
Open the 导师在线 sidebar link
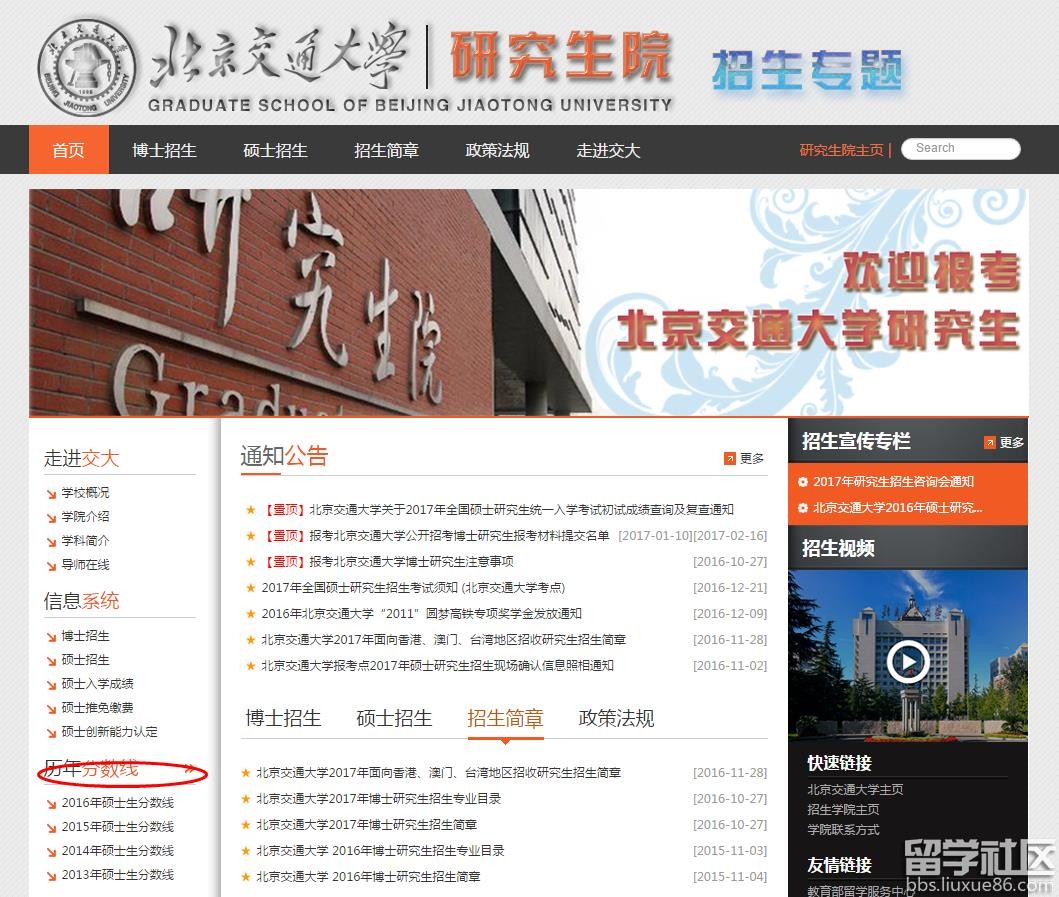coord(85,565)
